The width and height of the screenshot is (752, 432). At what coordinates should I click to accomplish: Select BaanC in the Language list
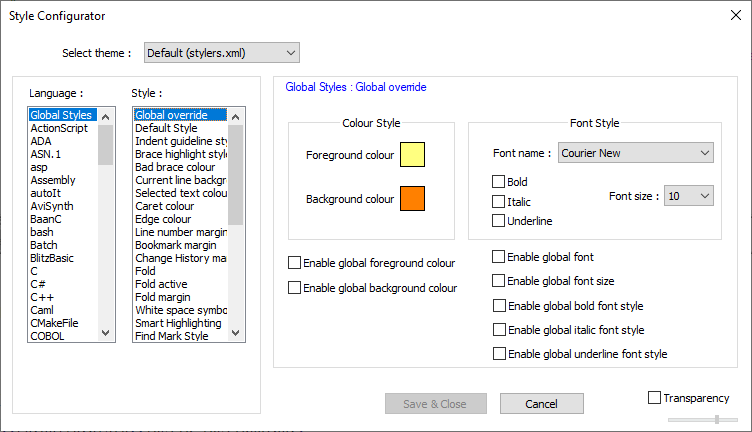click(x=63, y=219)
